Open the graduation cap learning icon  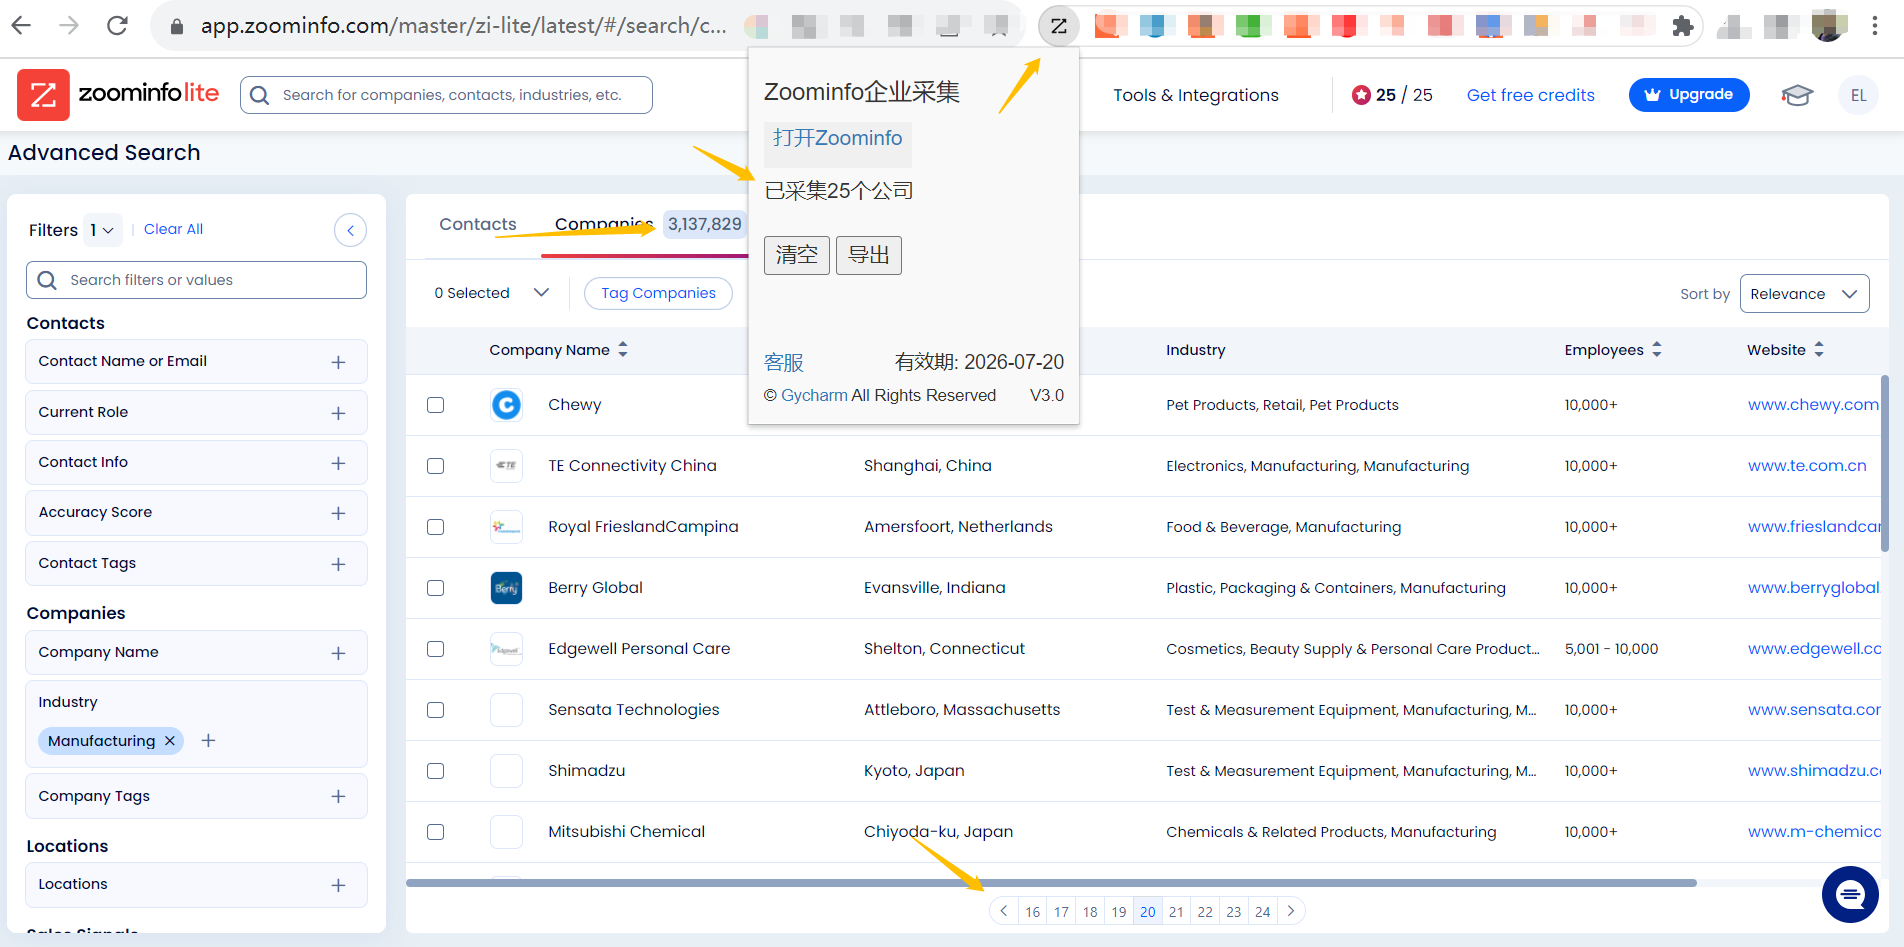[1797, 95]
